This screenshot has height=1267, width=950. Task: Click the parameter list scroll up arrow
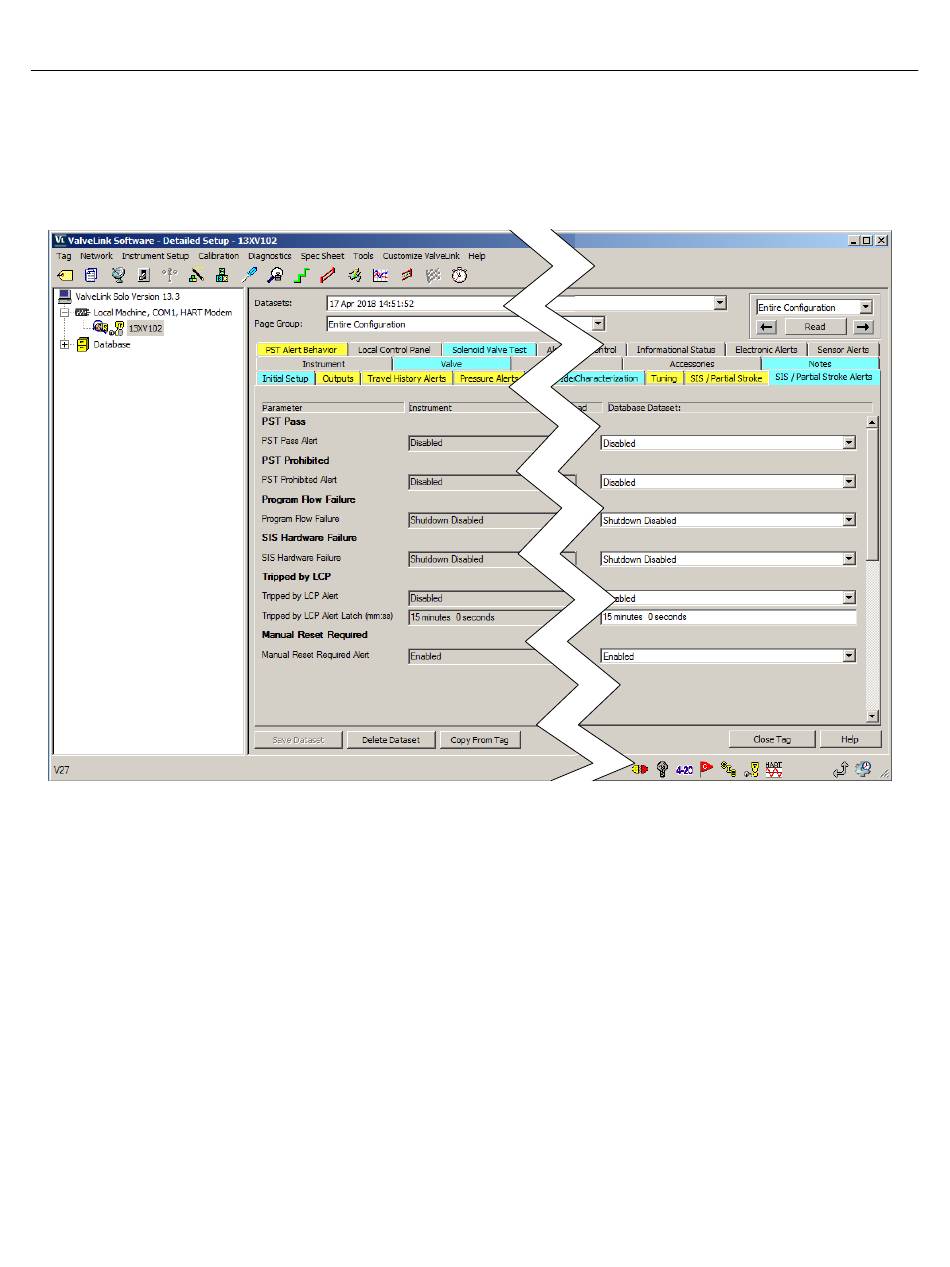[x=872, y=422]
